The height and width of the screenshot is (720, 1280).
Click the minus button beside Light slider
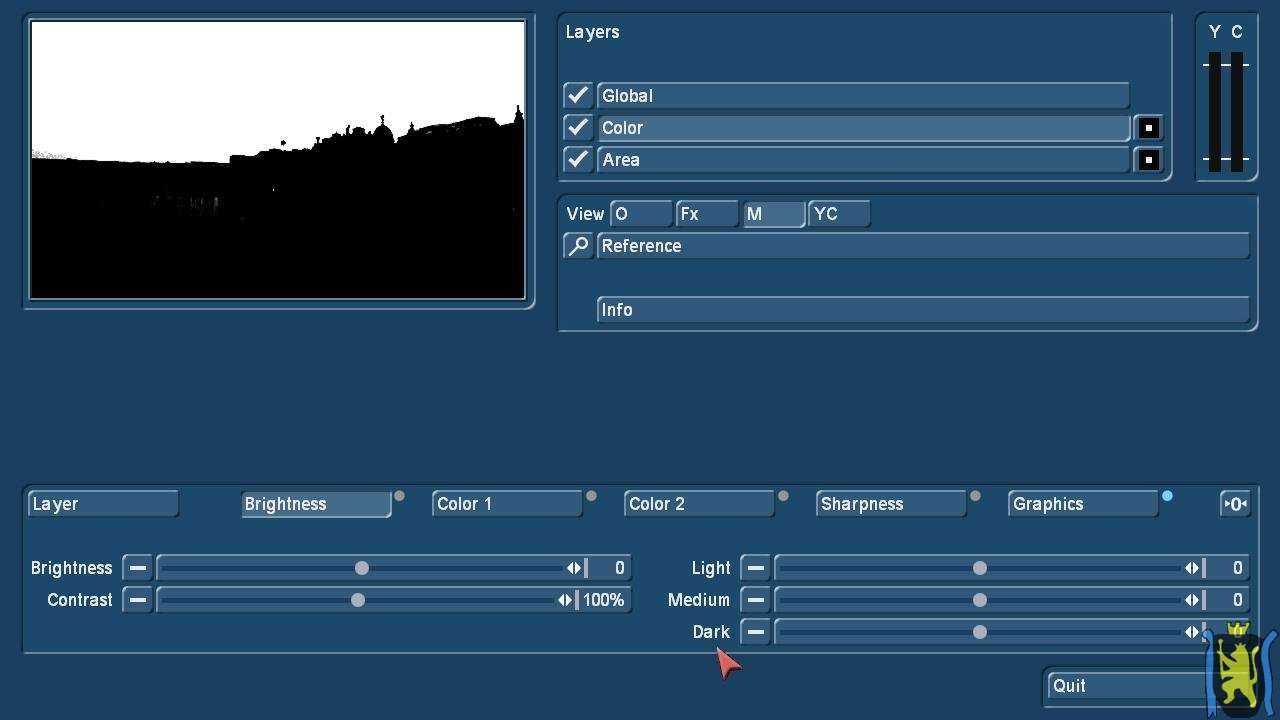tap(755, 568)
